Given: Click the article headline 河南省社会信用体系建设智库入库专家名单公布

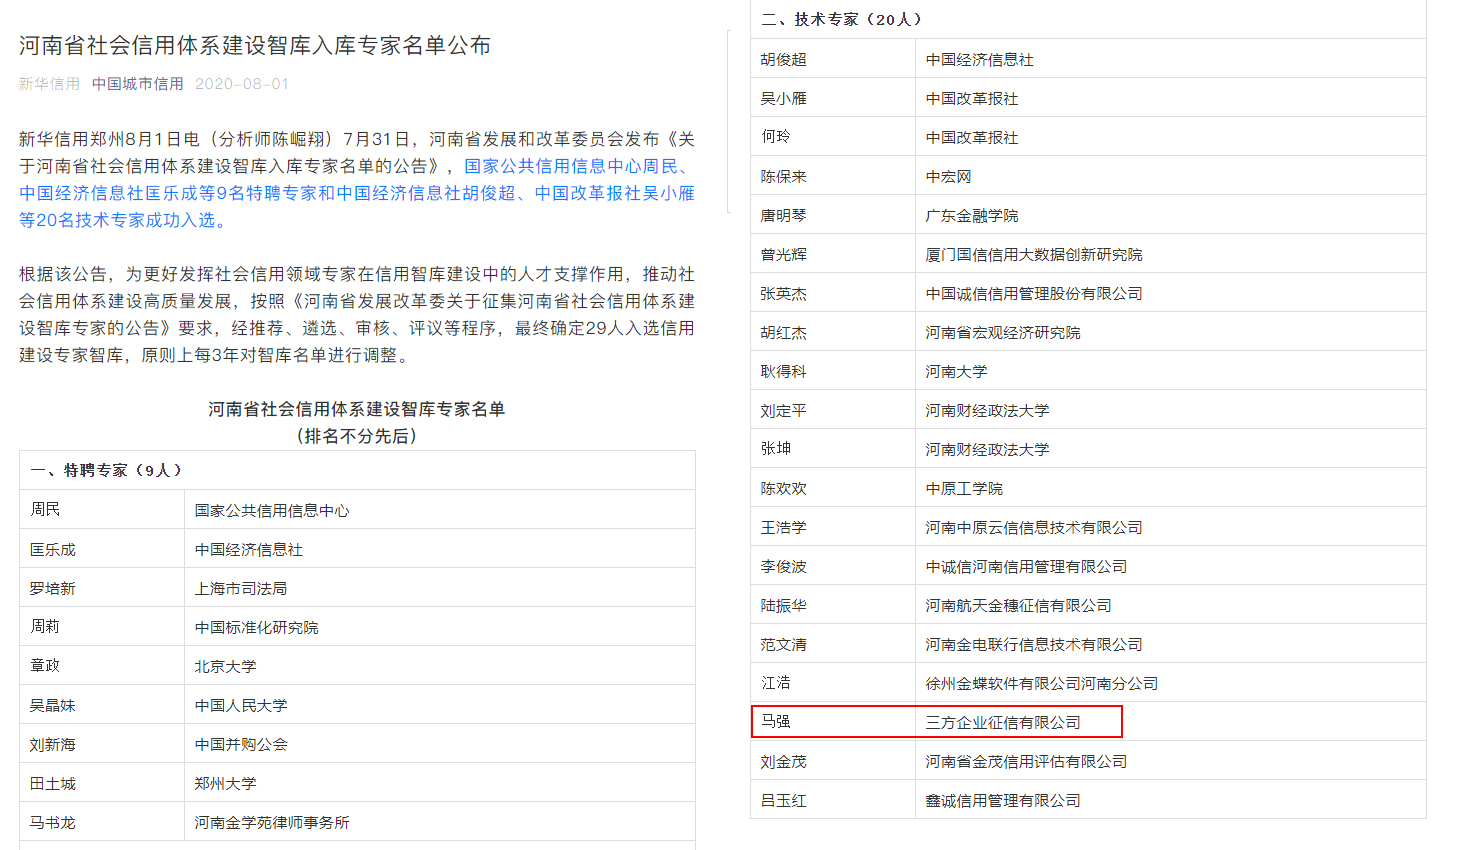Looking at the screenshot, I should (255, 46).
